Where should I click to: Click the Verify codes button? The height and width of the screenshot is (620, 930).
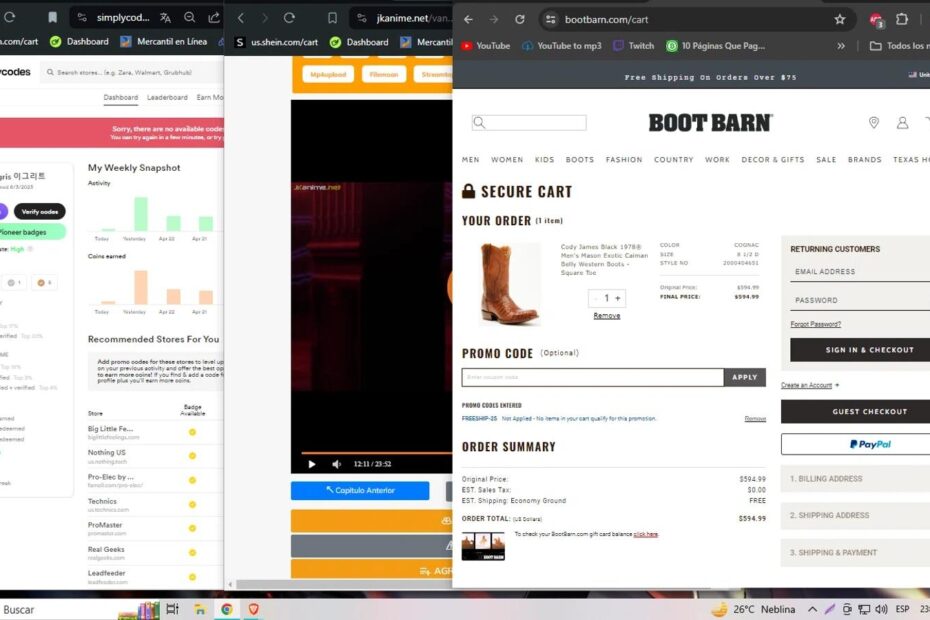coord(40,212)
